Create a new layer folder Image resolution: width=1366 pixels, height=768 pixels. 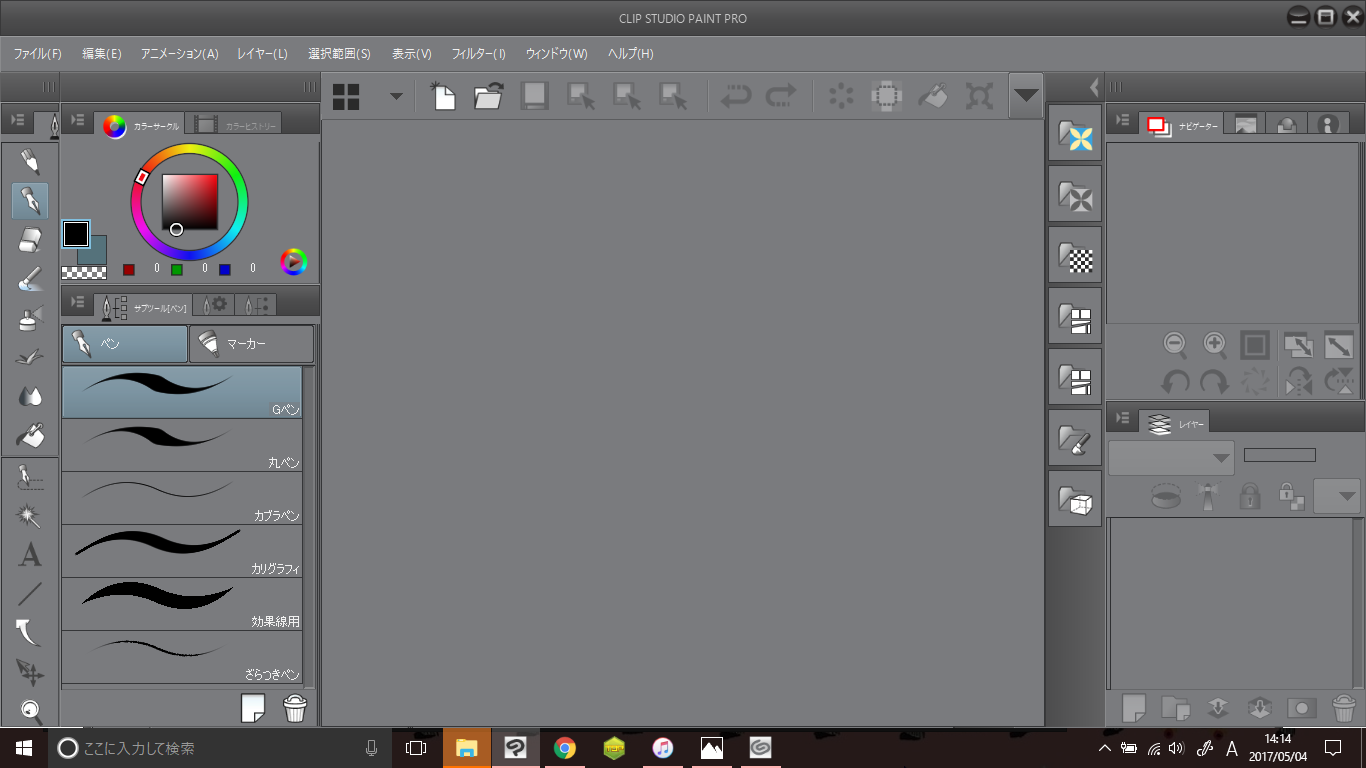(1175, 708)
